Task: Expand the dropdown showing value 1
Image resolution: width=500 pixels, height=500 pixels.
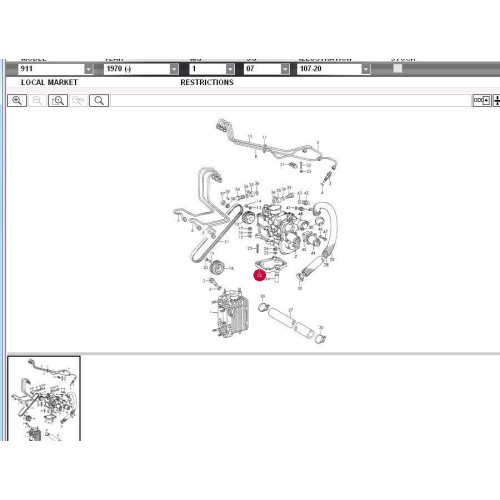Action: (x=212, y=69)
